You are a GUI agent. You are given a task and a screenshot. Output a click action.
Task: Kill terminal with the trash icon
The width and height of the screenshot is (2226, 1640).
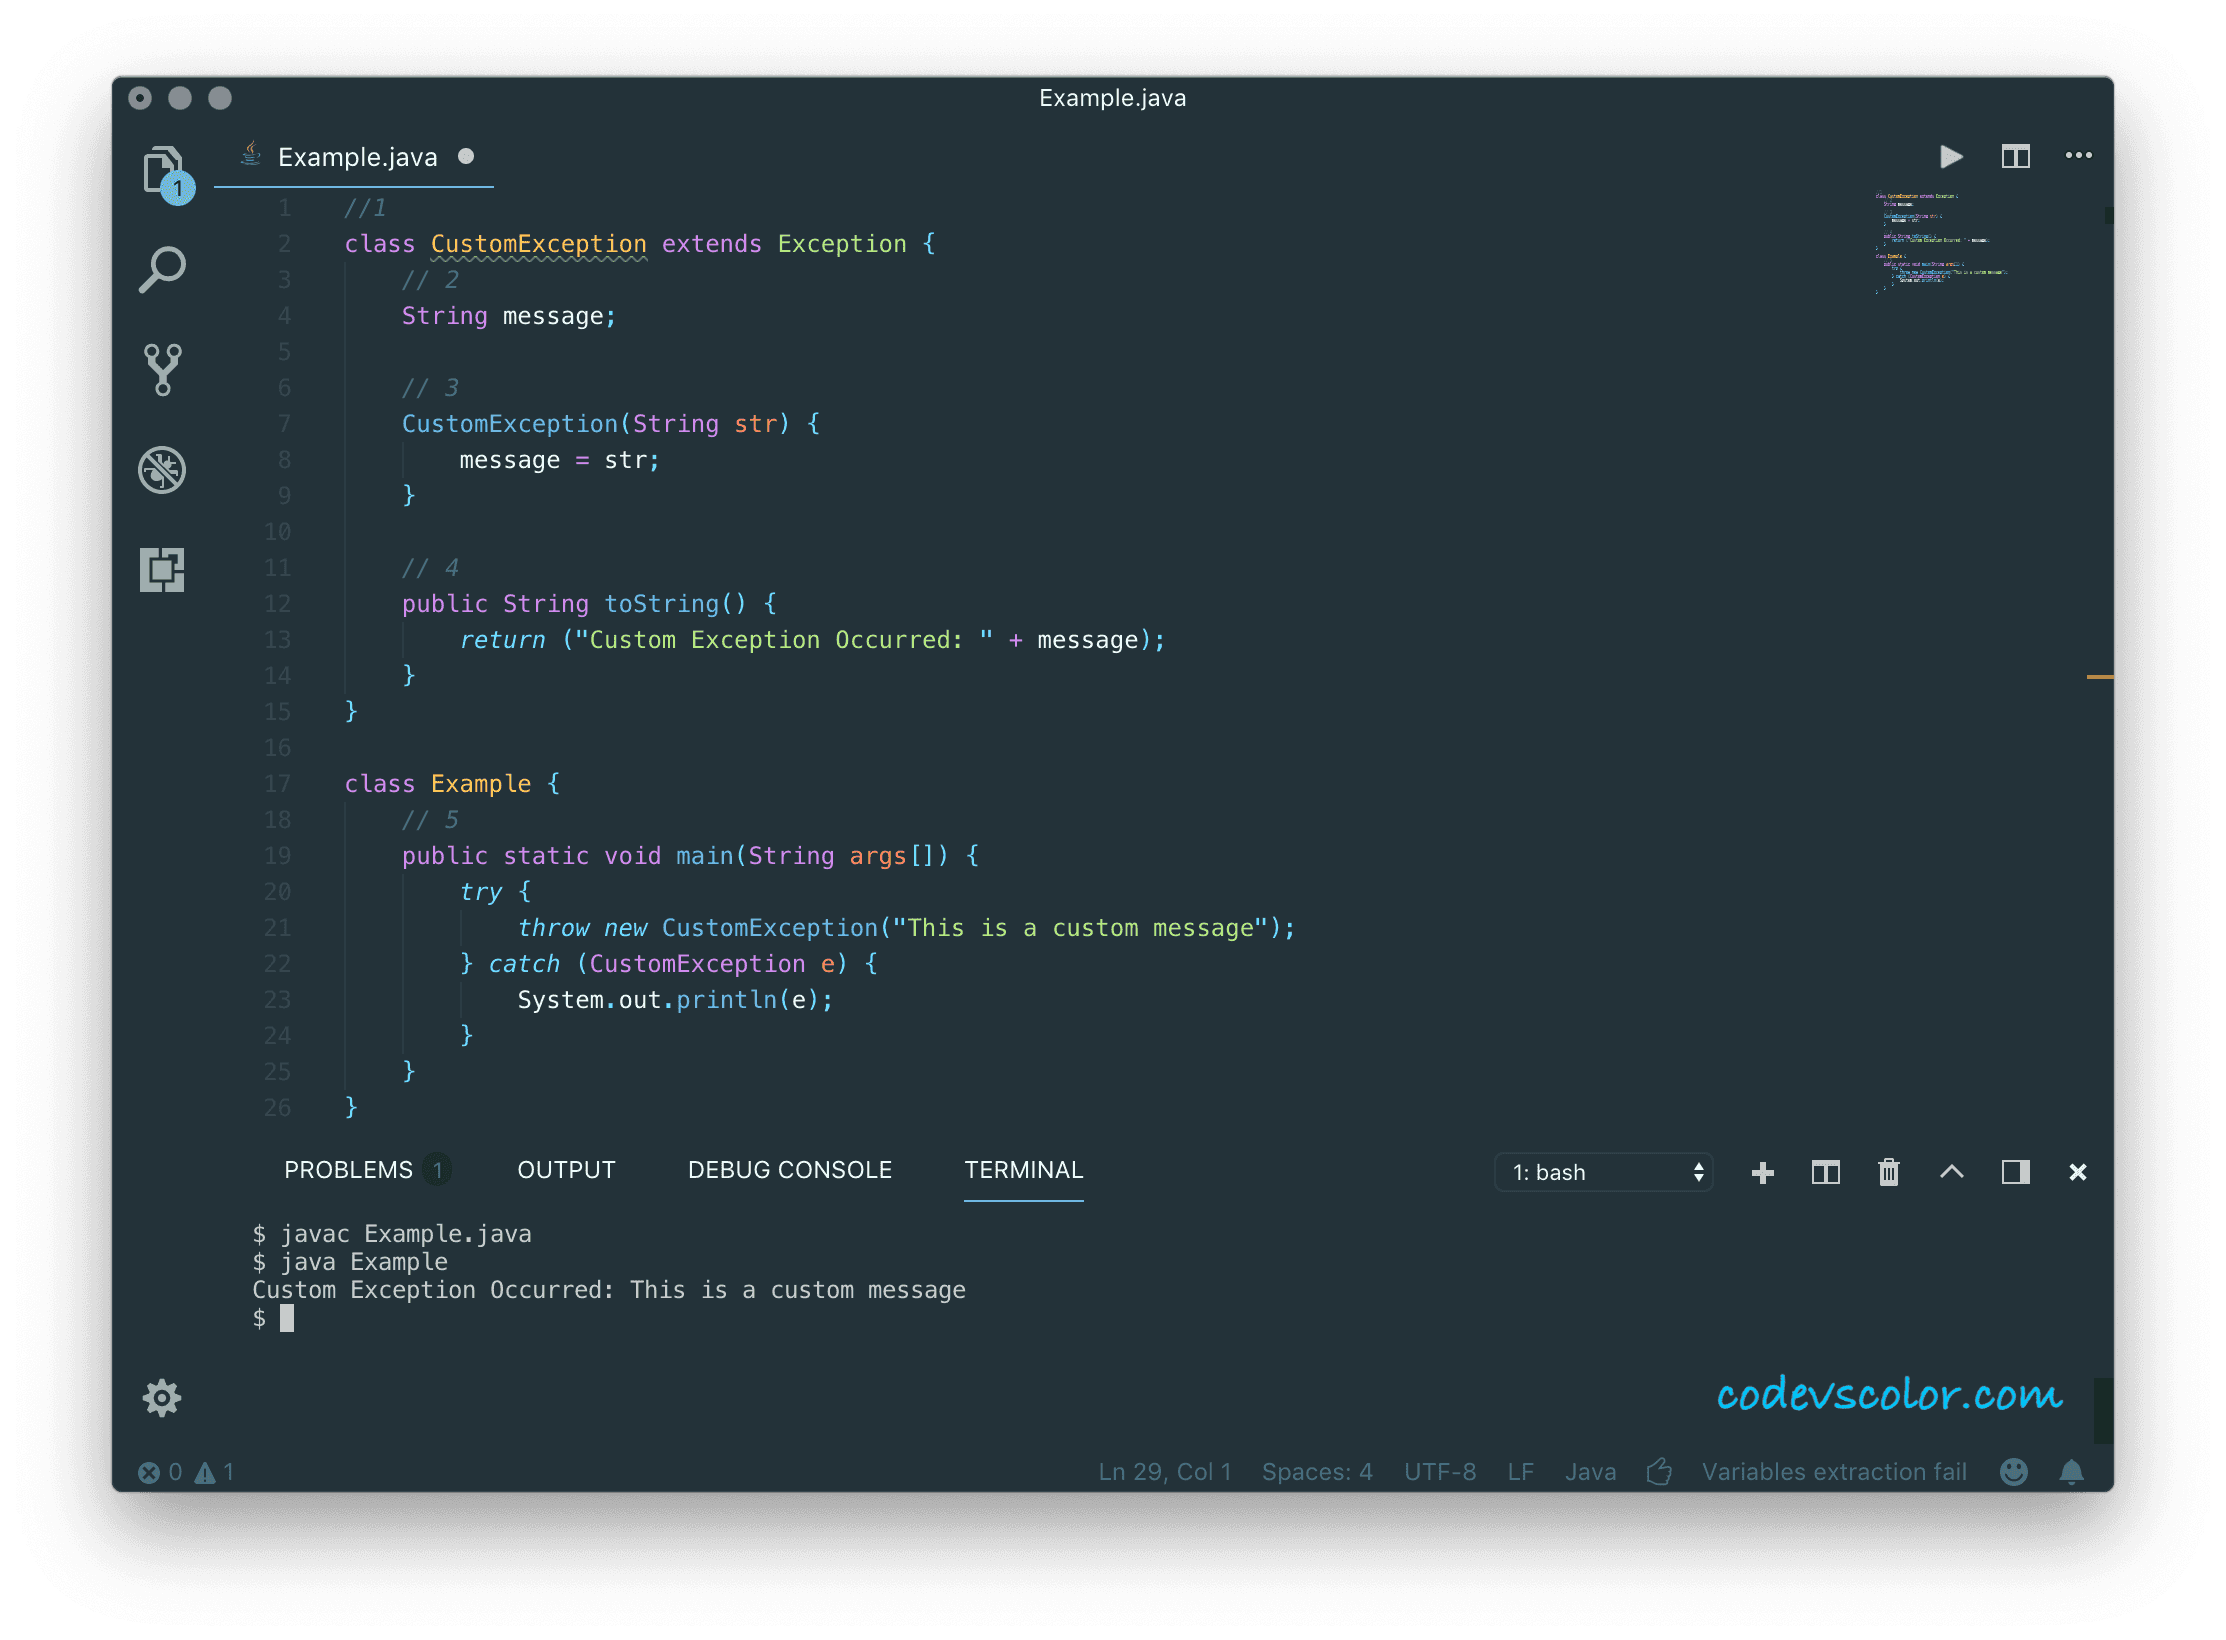point(1888,1172)
